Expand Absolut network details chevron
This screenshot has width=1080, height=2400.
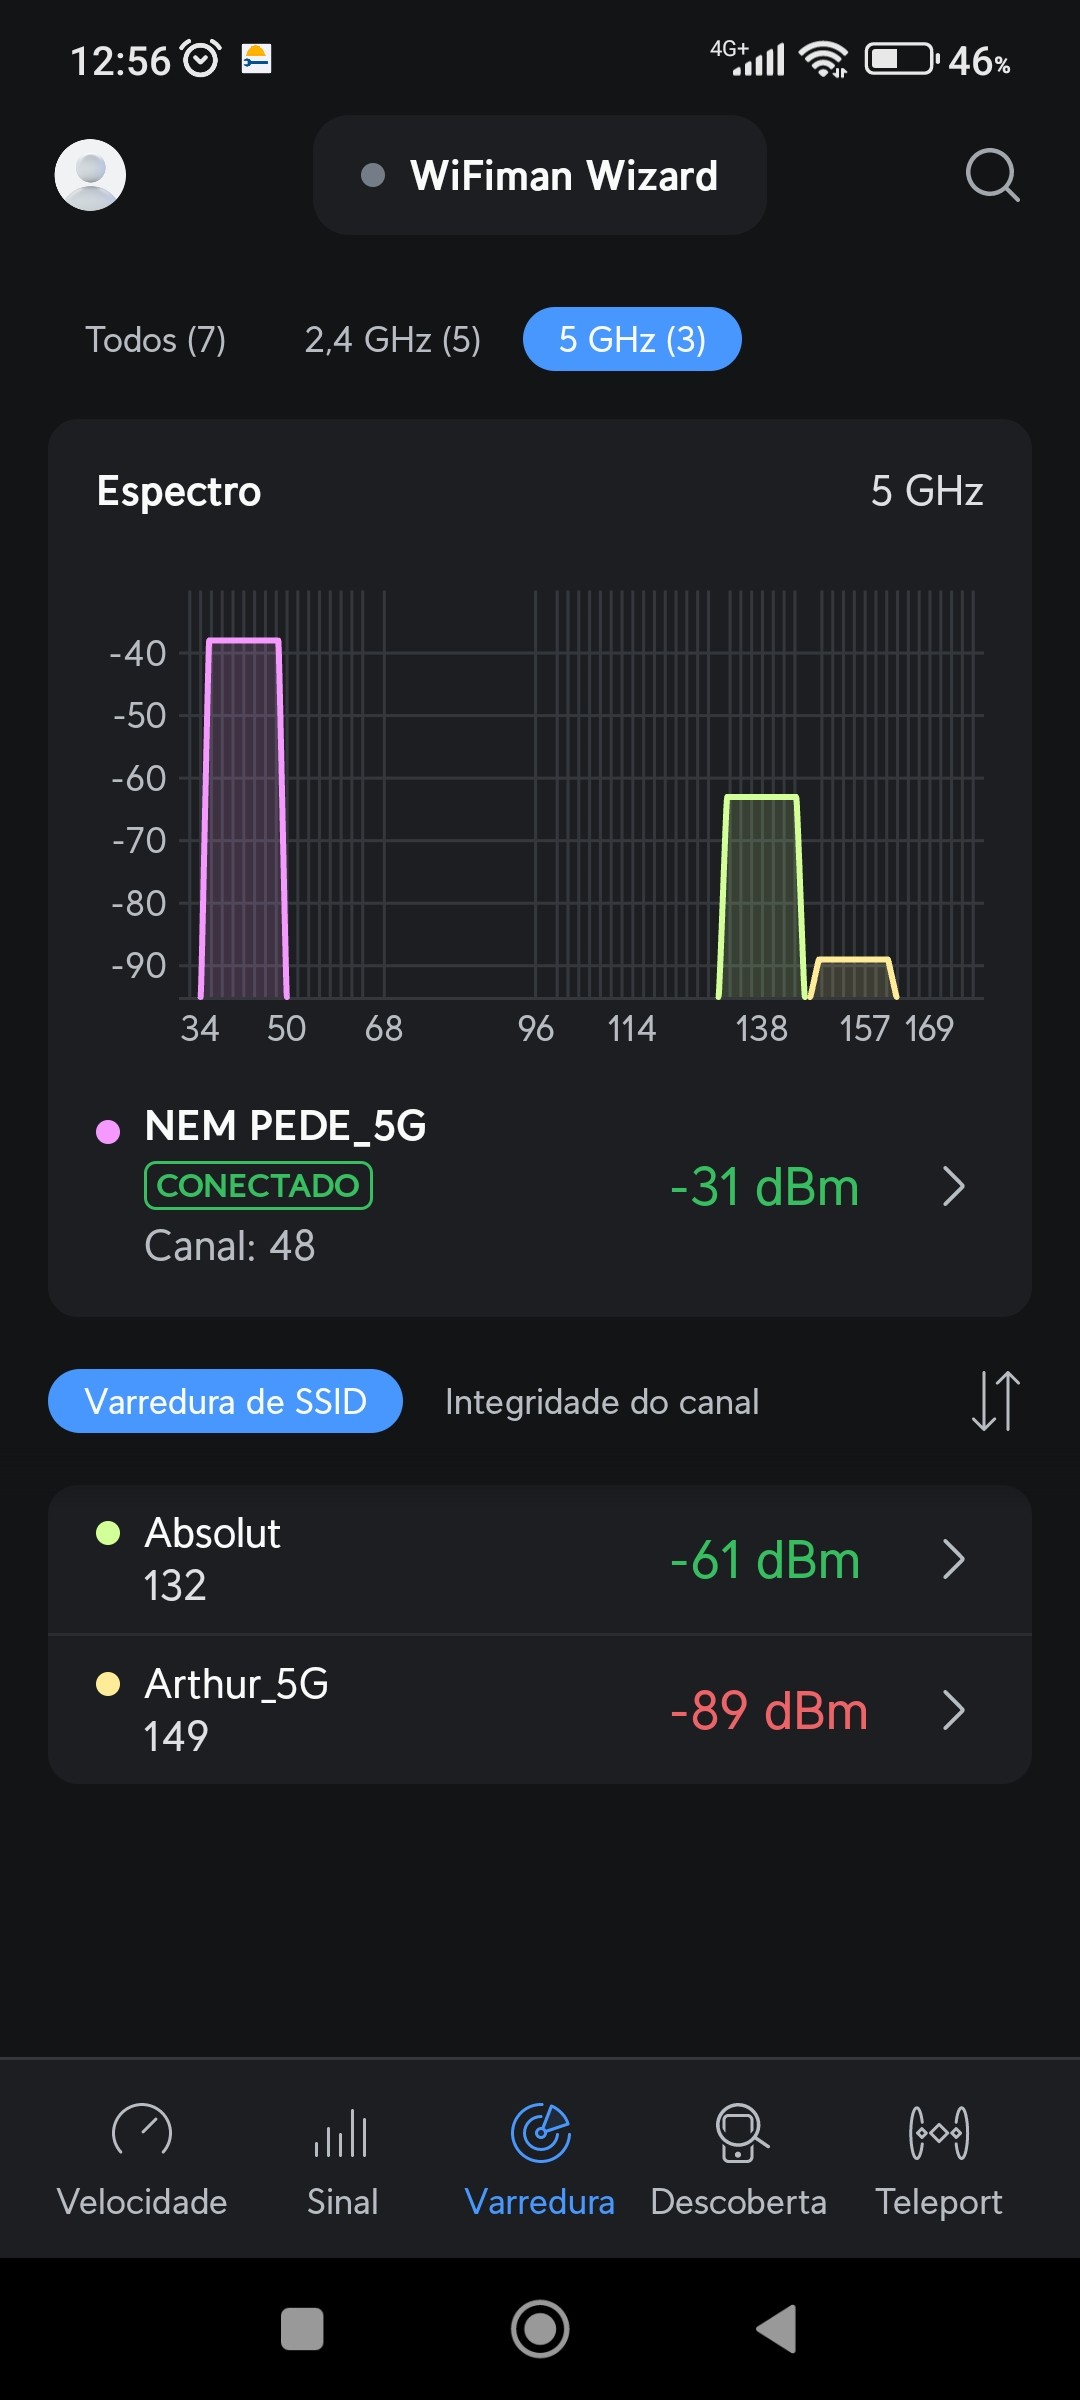pos(954,1559)
